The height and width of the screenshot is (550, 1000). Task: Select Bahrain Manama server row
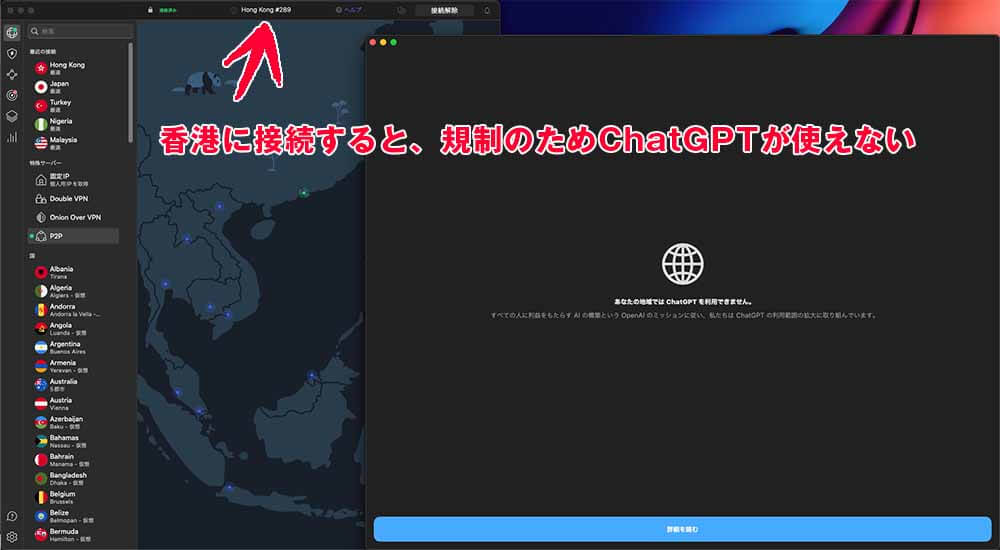(x=73, y=460)
